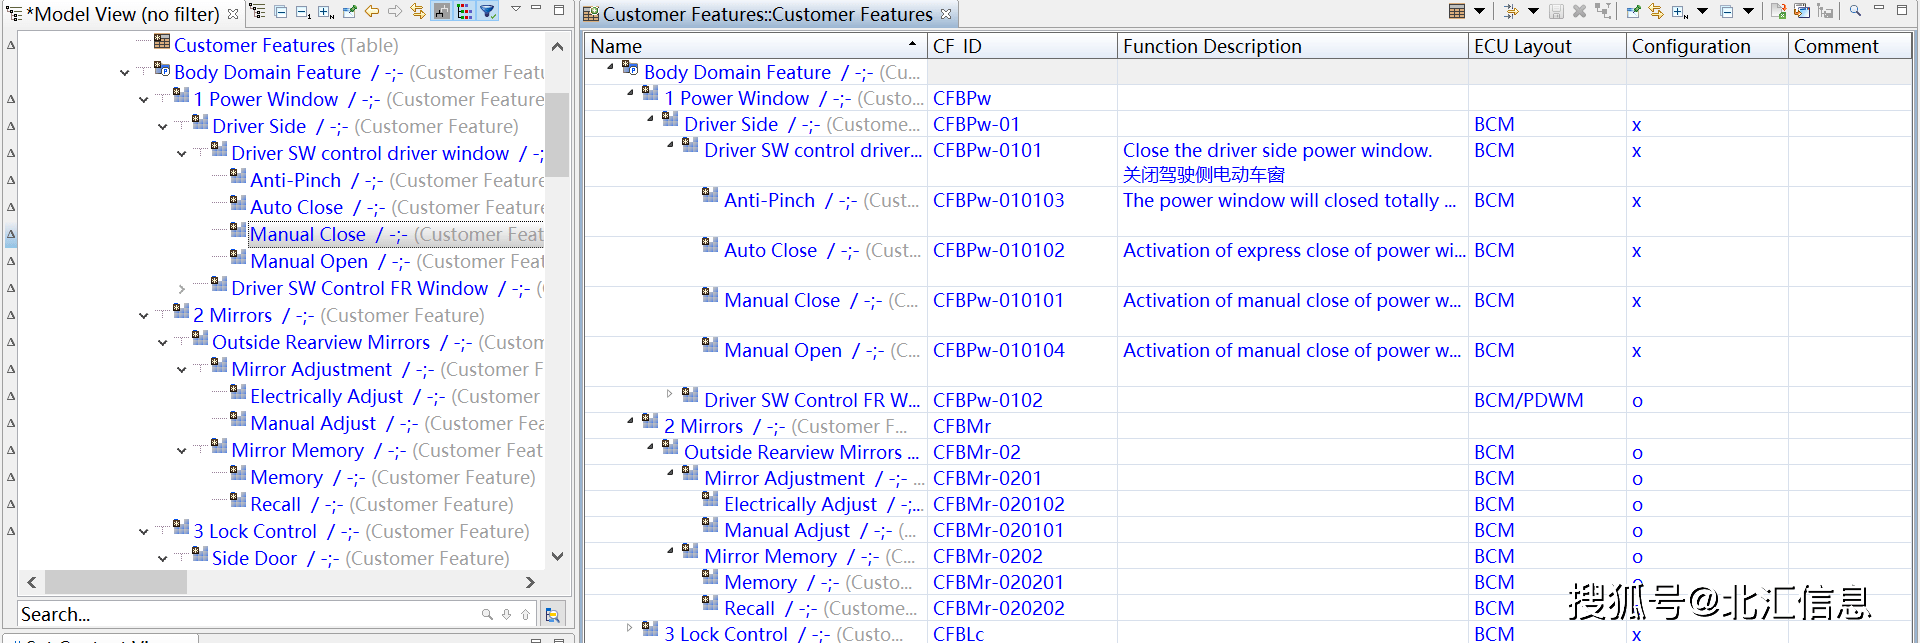The image size is (1920, 643).
Task: Click the table layout icon in Customer Features toolbar
Action: point(1457,12)
